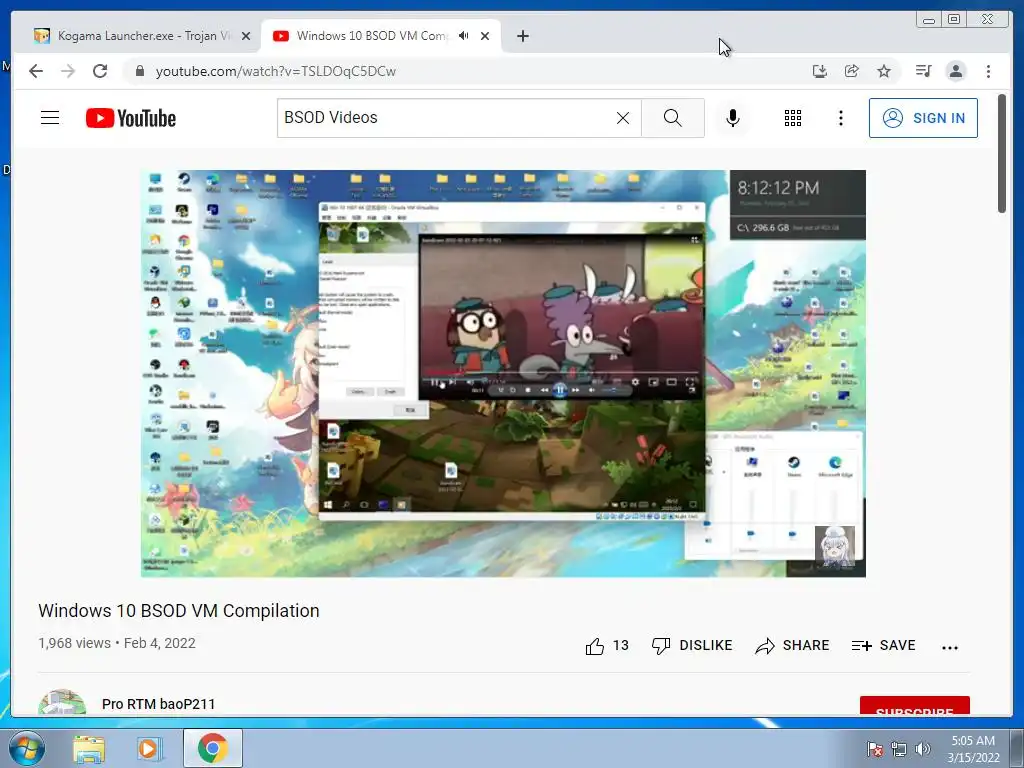Search with your voice microphone
This screenshot has width=1024, height=768.
[733, 118]
